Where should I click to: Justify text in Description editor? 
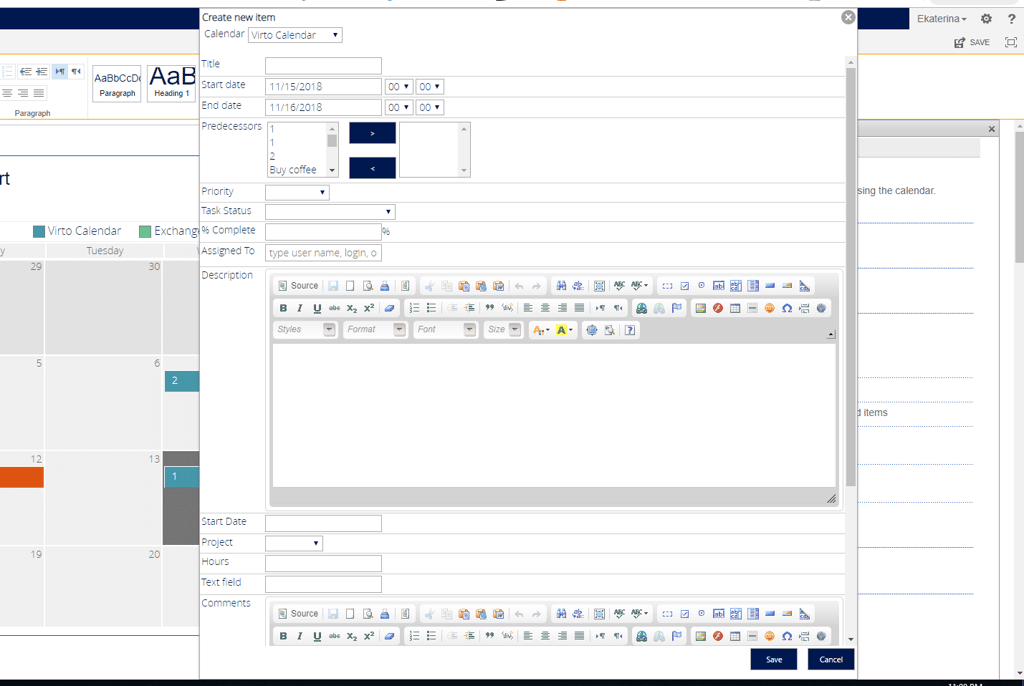(x=579, y=308)
